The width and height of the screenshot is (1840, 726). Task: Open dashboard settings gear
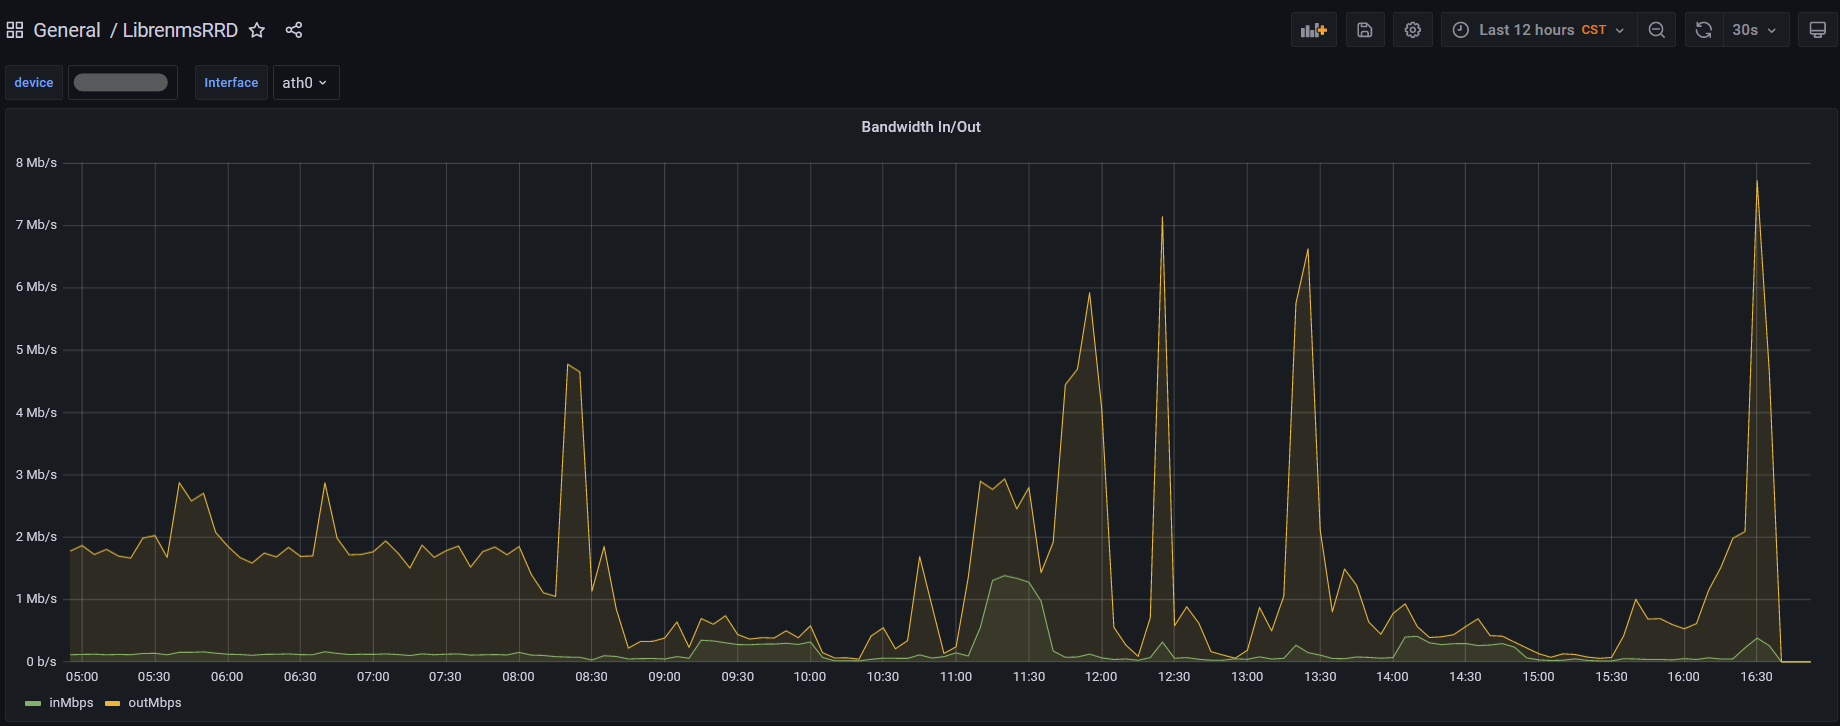coord(1412,30)
